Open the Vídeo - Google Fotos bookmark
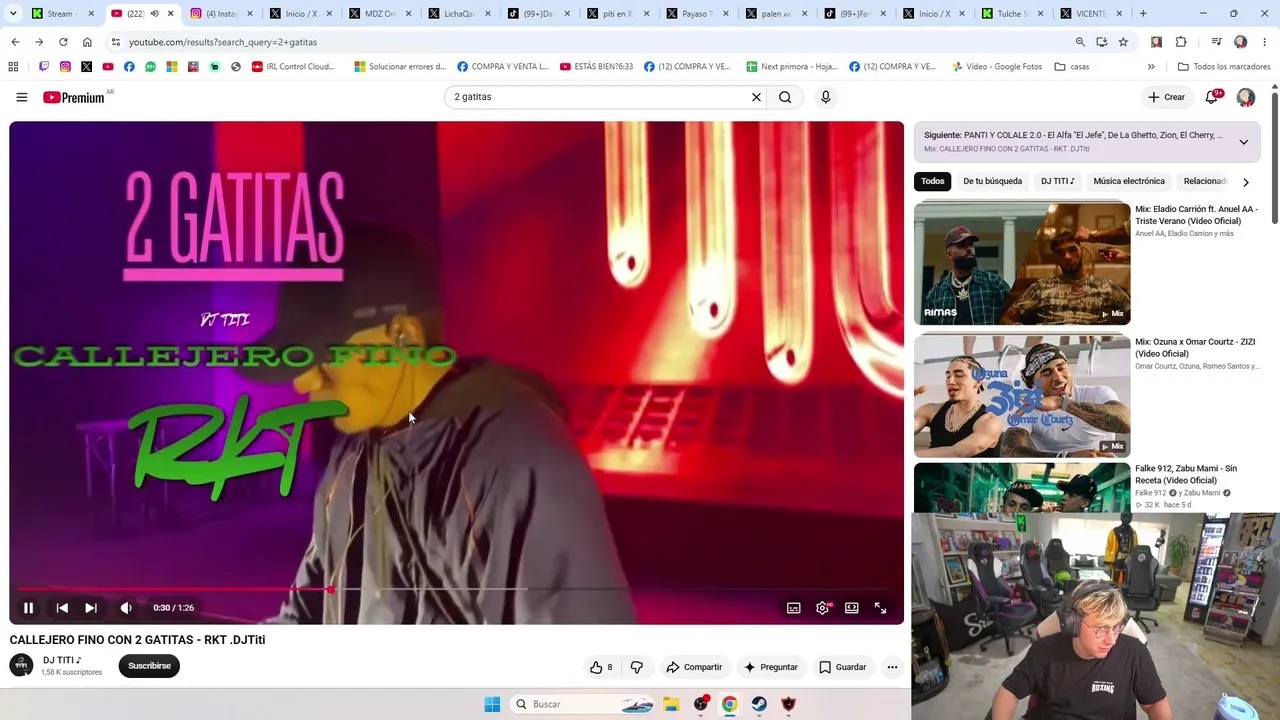 [996, 67]
